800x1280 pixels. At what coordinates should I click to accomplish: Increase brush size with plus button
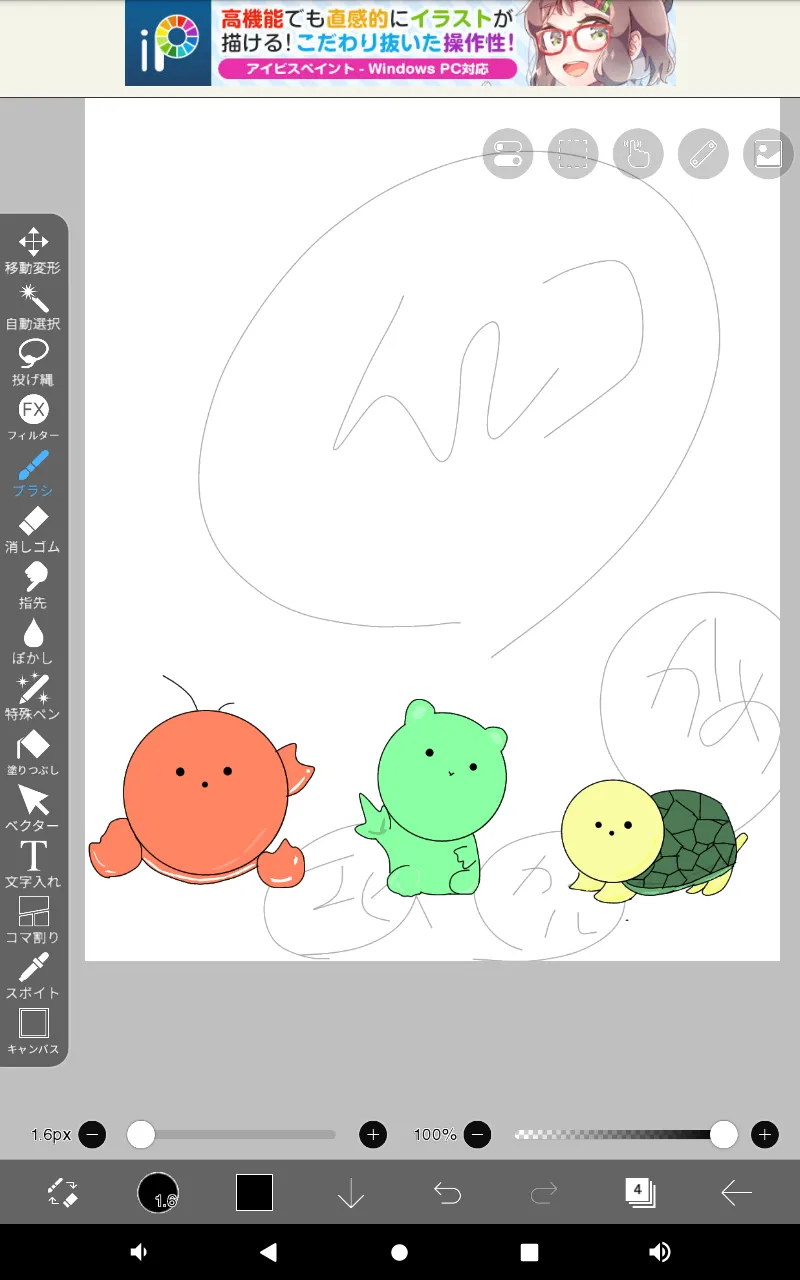point(373,1134)
